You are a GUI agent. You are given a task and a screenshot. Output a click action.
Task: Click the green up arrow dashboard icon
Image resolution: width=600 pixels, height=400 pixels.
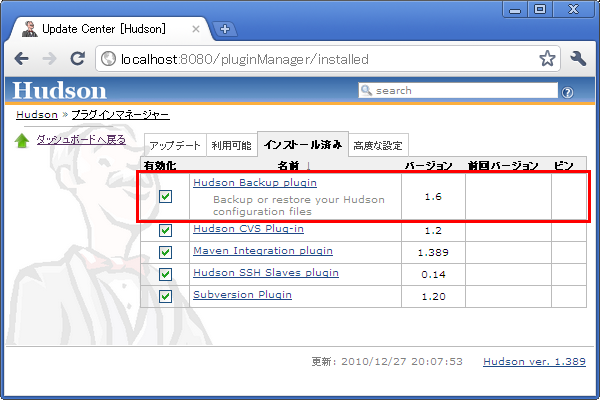(22, 140)
